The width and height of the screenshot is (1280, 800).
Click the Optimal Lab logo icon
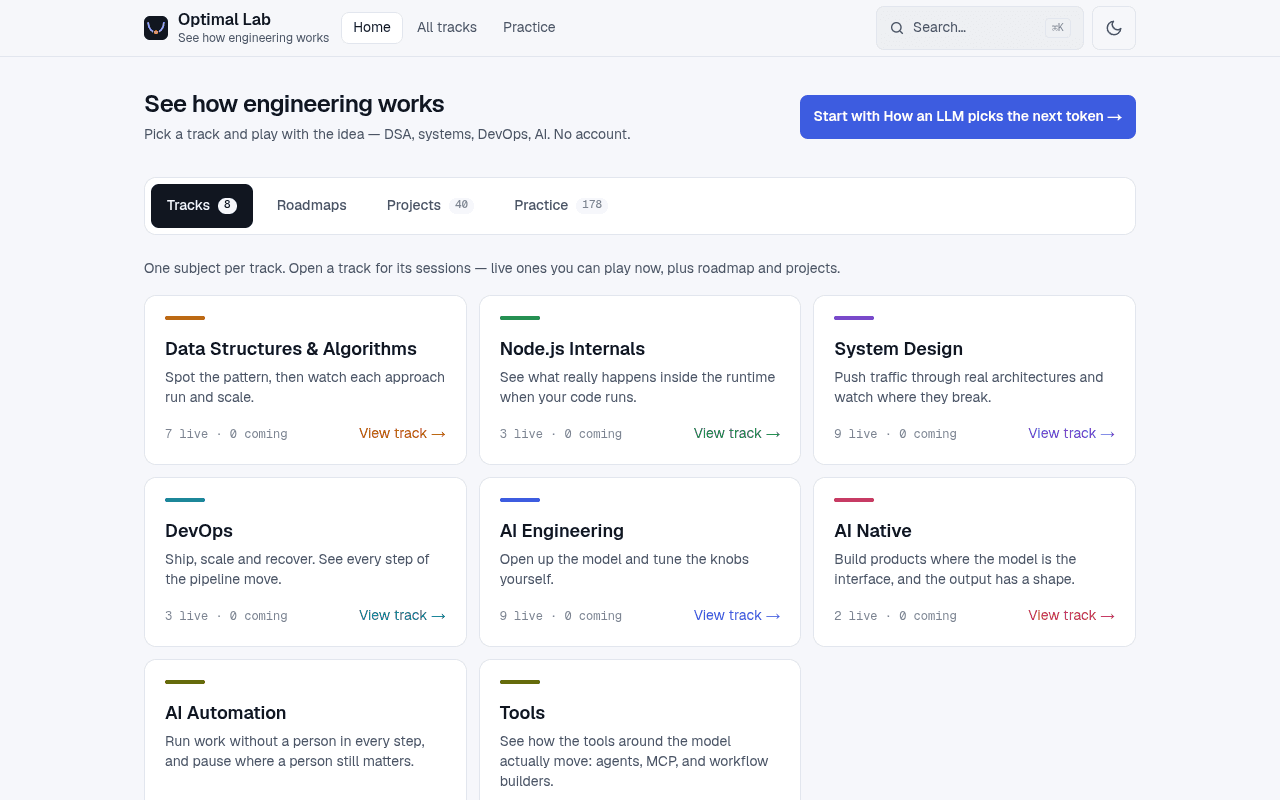156,28
